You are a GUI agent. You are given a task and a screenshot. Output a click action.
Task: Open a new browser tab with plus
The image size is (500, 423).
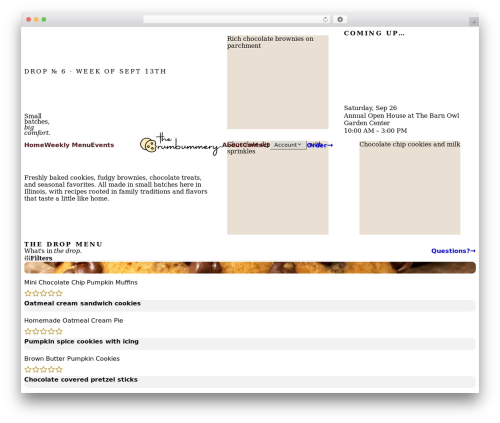tap(474, 22)
